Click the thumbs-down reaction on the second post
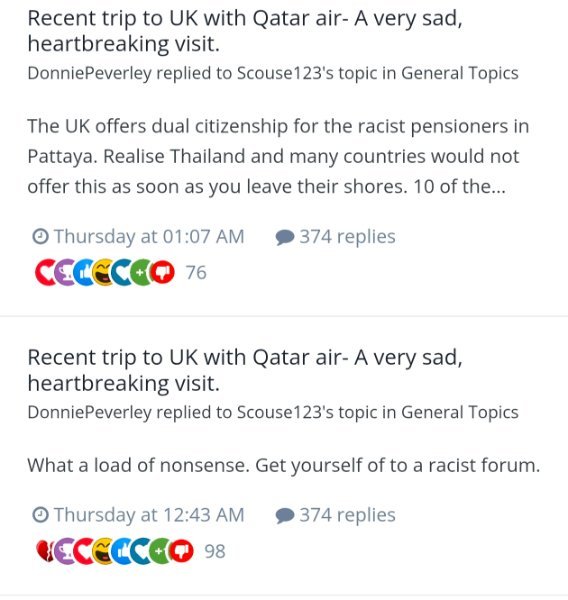Viewport: 568px width, 600px height. 182,551
